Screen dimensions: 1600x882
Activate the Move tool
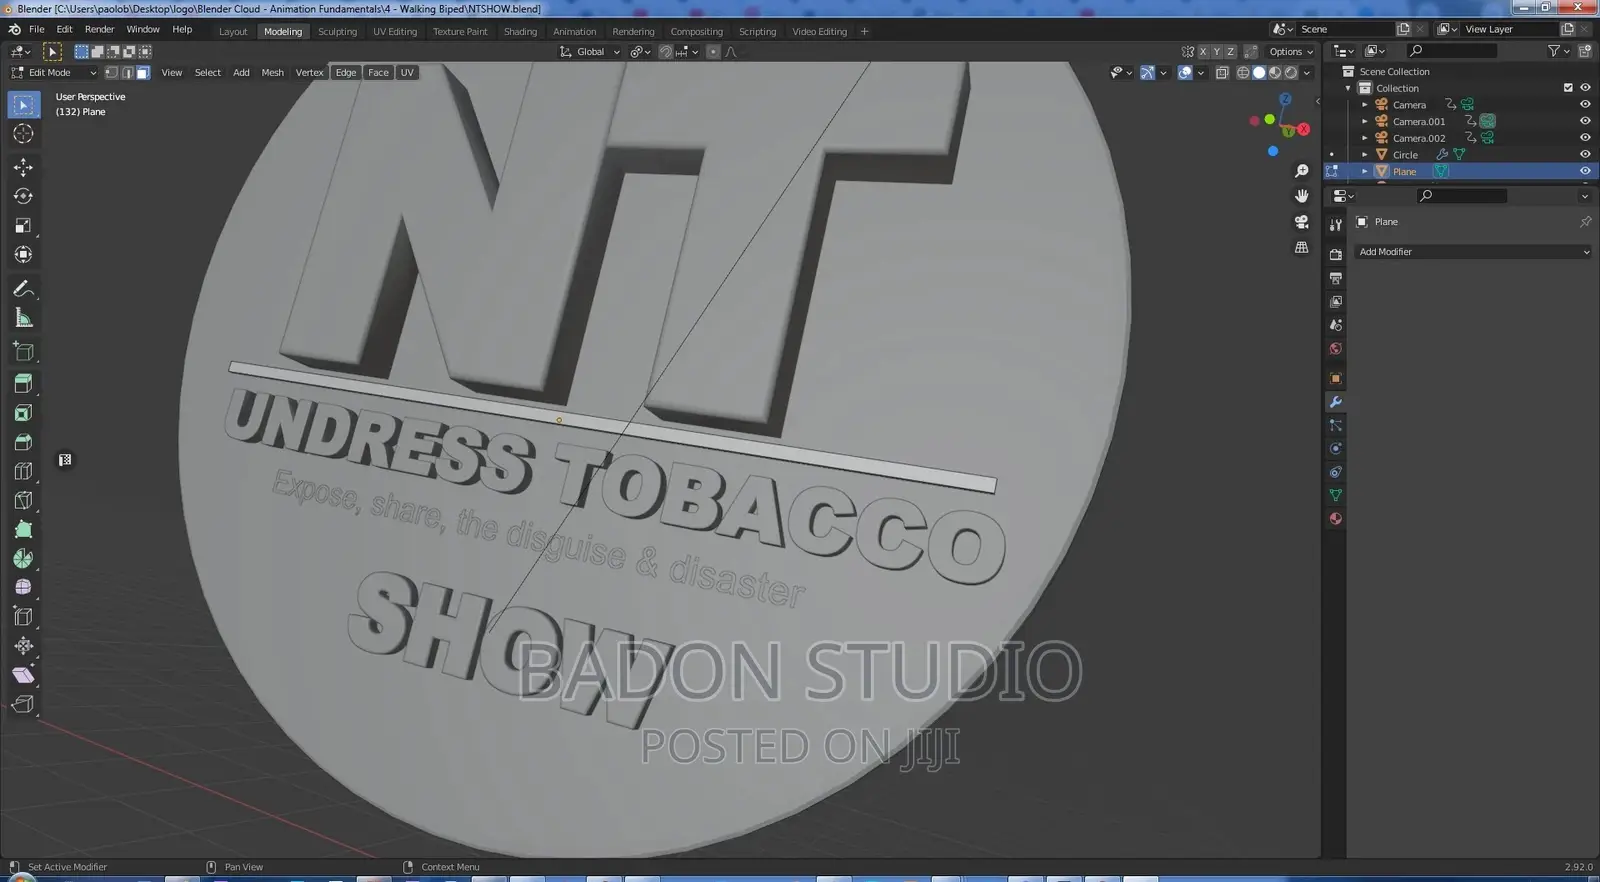coord(23,167)
